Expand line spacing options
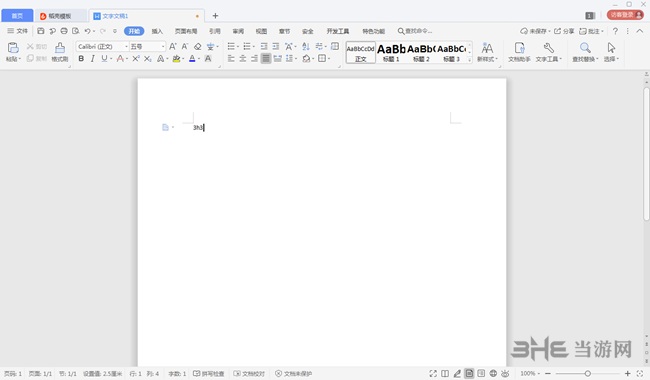Image resolution: width=650 pixels, height=380 pixels. coord(296,58)
